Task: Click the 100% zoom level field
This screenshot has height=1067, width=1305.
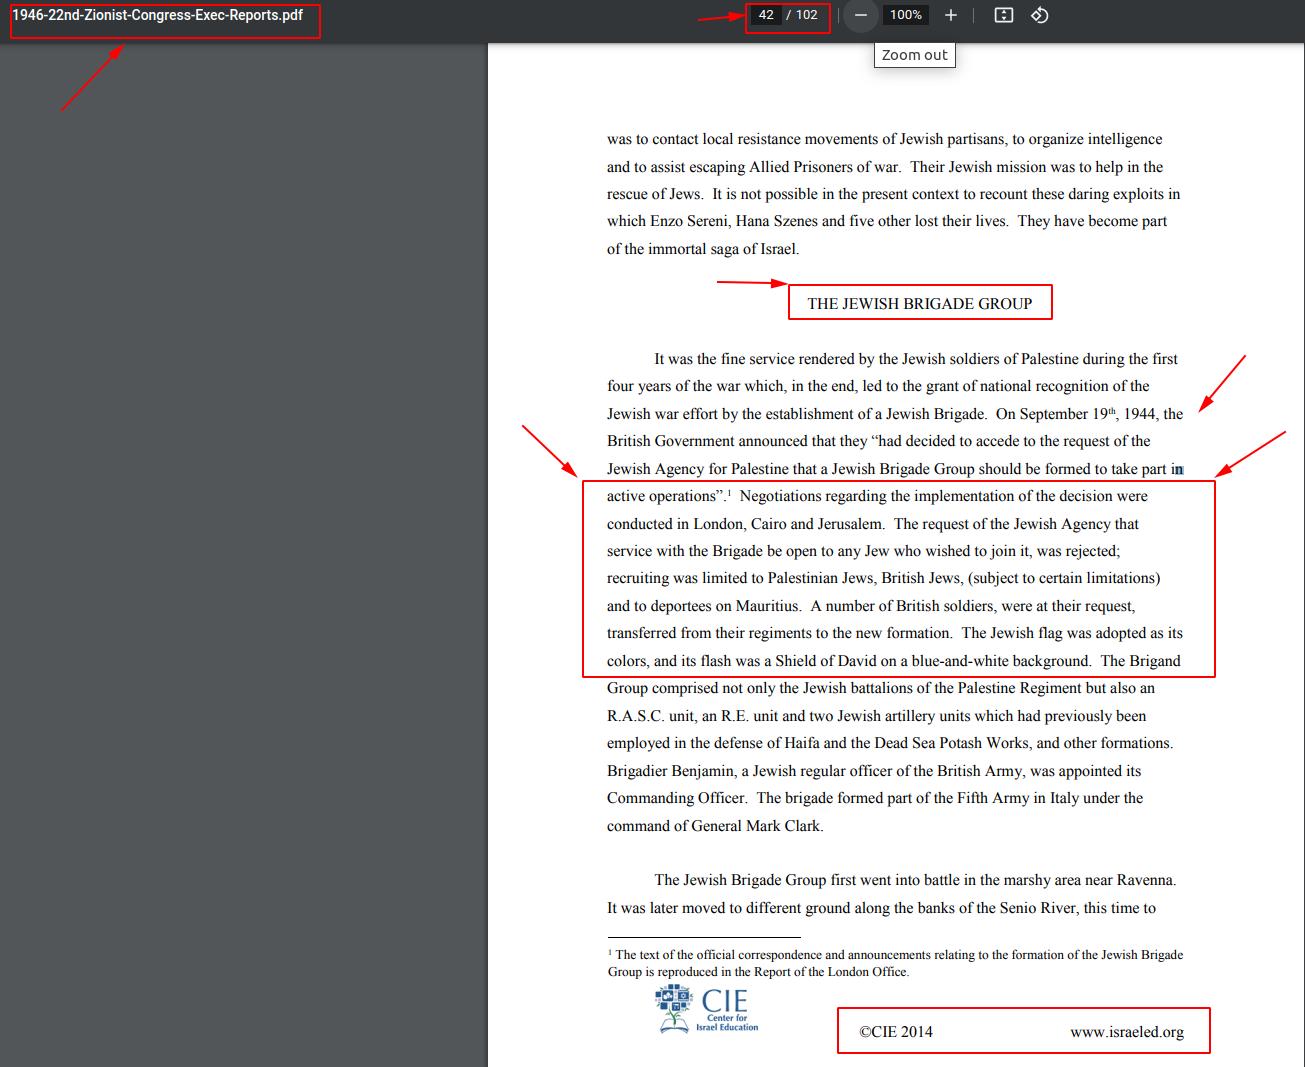Action: click(906, 15)
